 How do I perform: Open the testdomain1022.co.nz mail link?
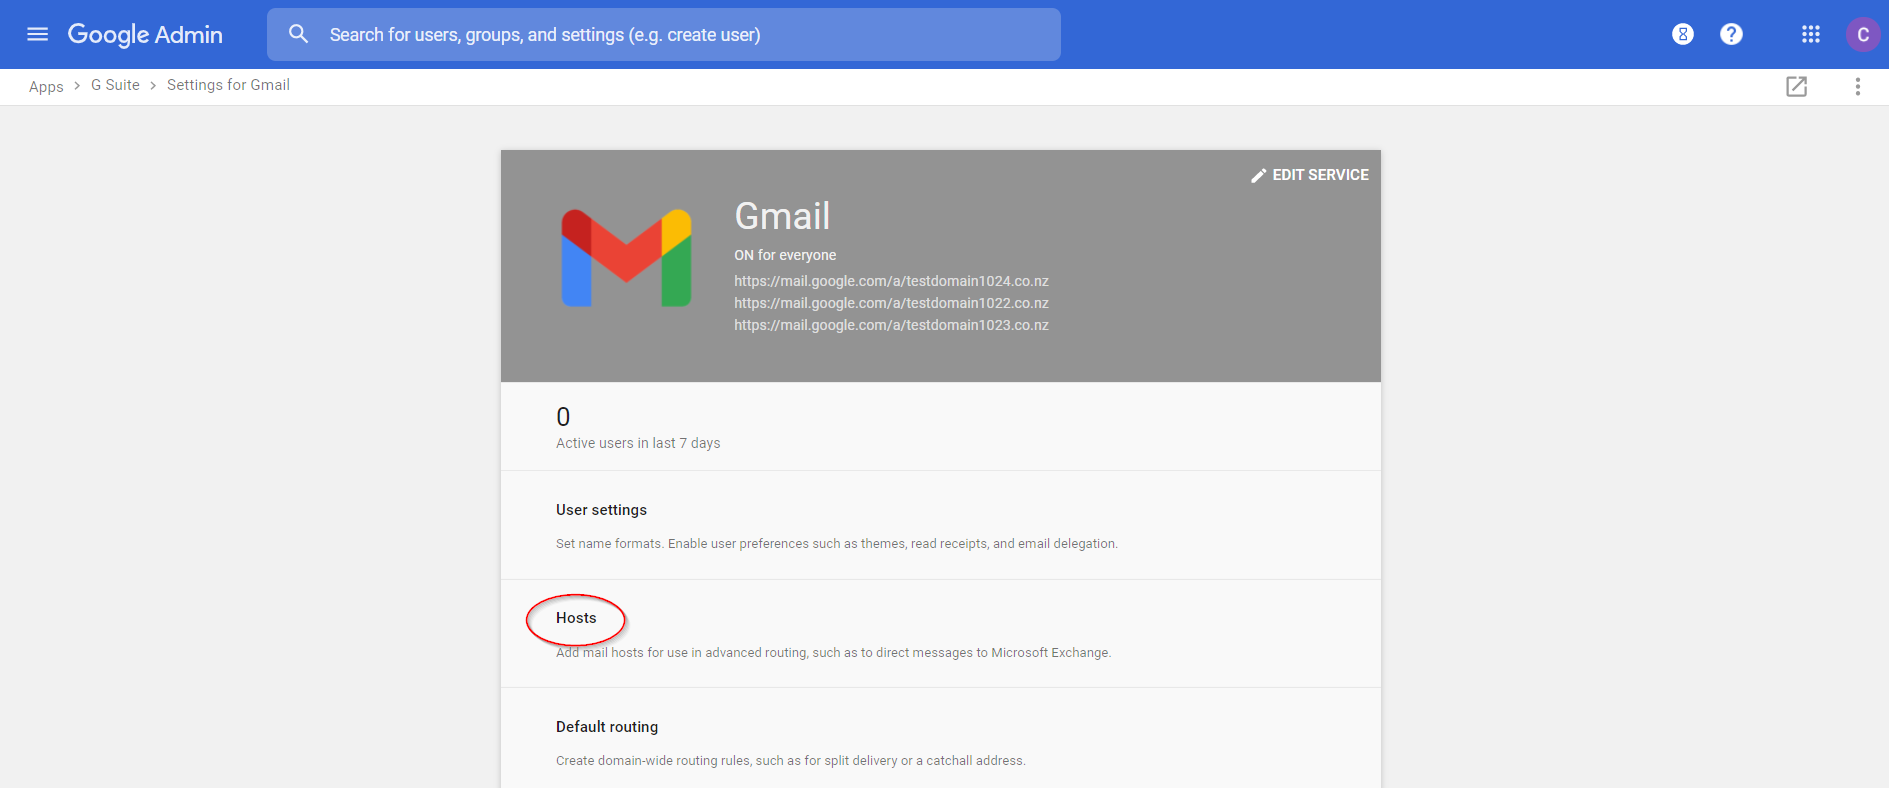(x=891, y=303)
